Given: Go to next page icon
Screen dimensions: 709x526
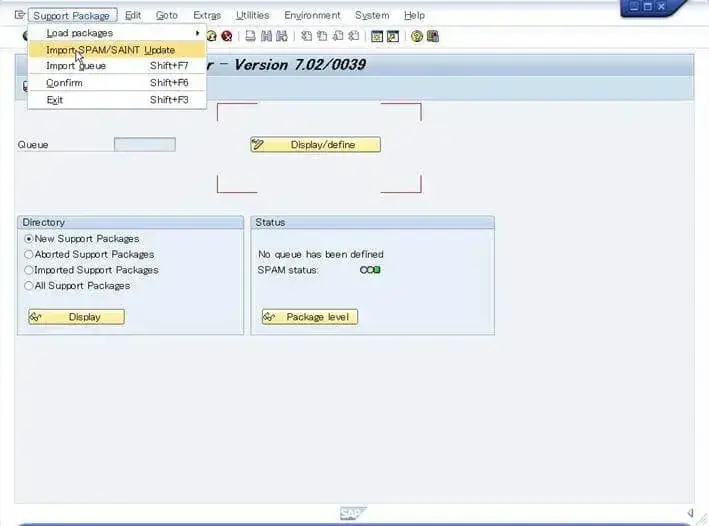Looking at the screenshot, I should pyautogui.click(x=338, y=36).
